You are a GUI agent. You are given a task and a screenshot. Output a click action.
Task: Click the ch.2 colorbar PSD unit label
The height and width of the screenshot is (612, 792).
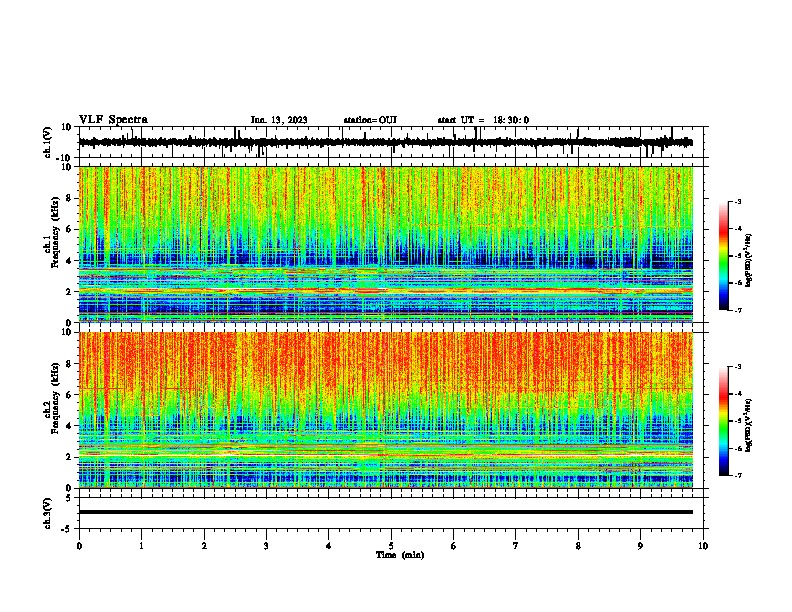click(x=748, y=425)
